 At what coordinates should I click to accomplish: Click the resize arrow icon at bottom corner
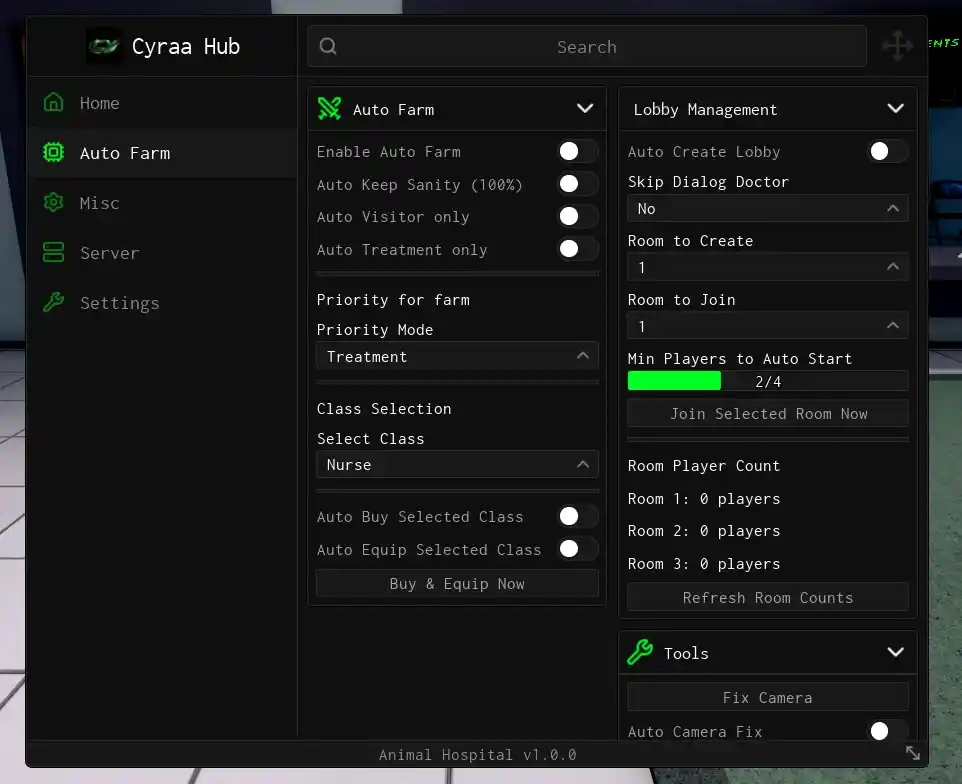click(913, 753)
